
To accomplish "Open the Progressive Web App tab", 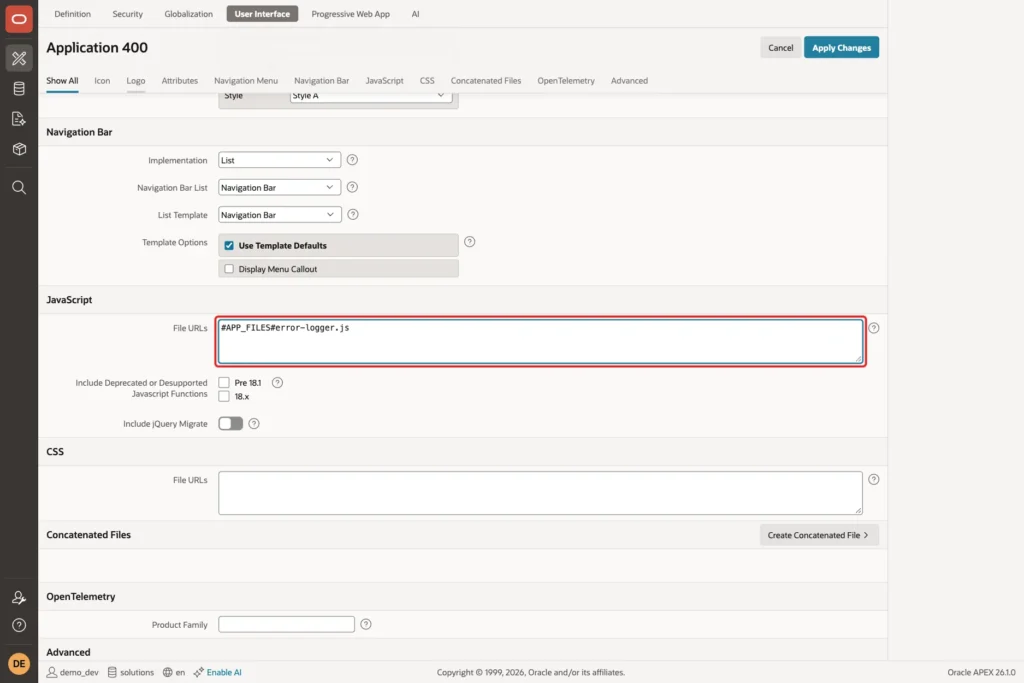I will coord(351,14).
